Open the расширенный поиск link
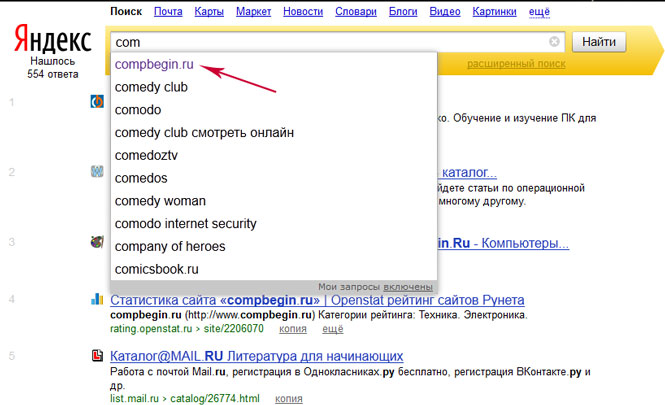The width and height of the screenshot is (665, 405). (516, 64)
